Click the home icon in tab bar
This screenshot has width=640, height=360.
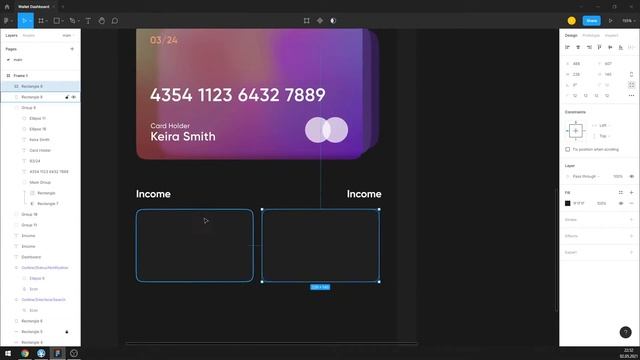(7, 7)
